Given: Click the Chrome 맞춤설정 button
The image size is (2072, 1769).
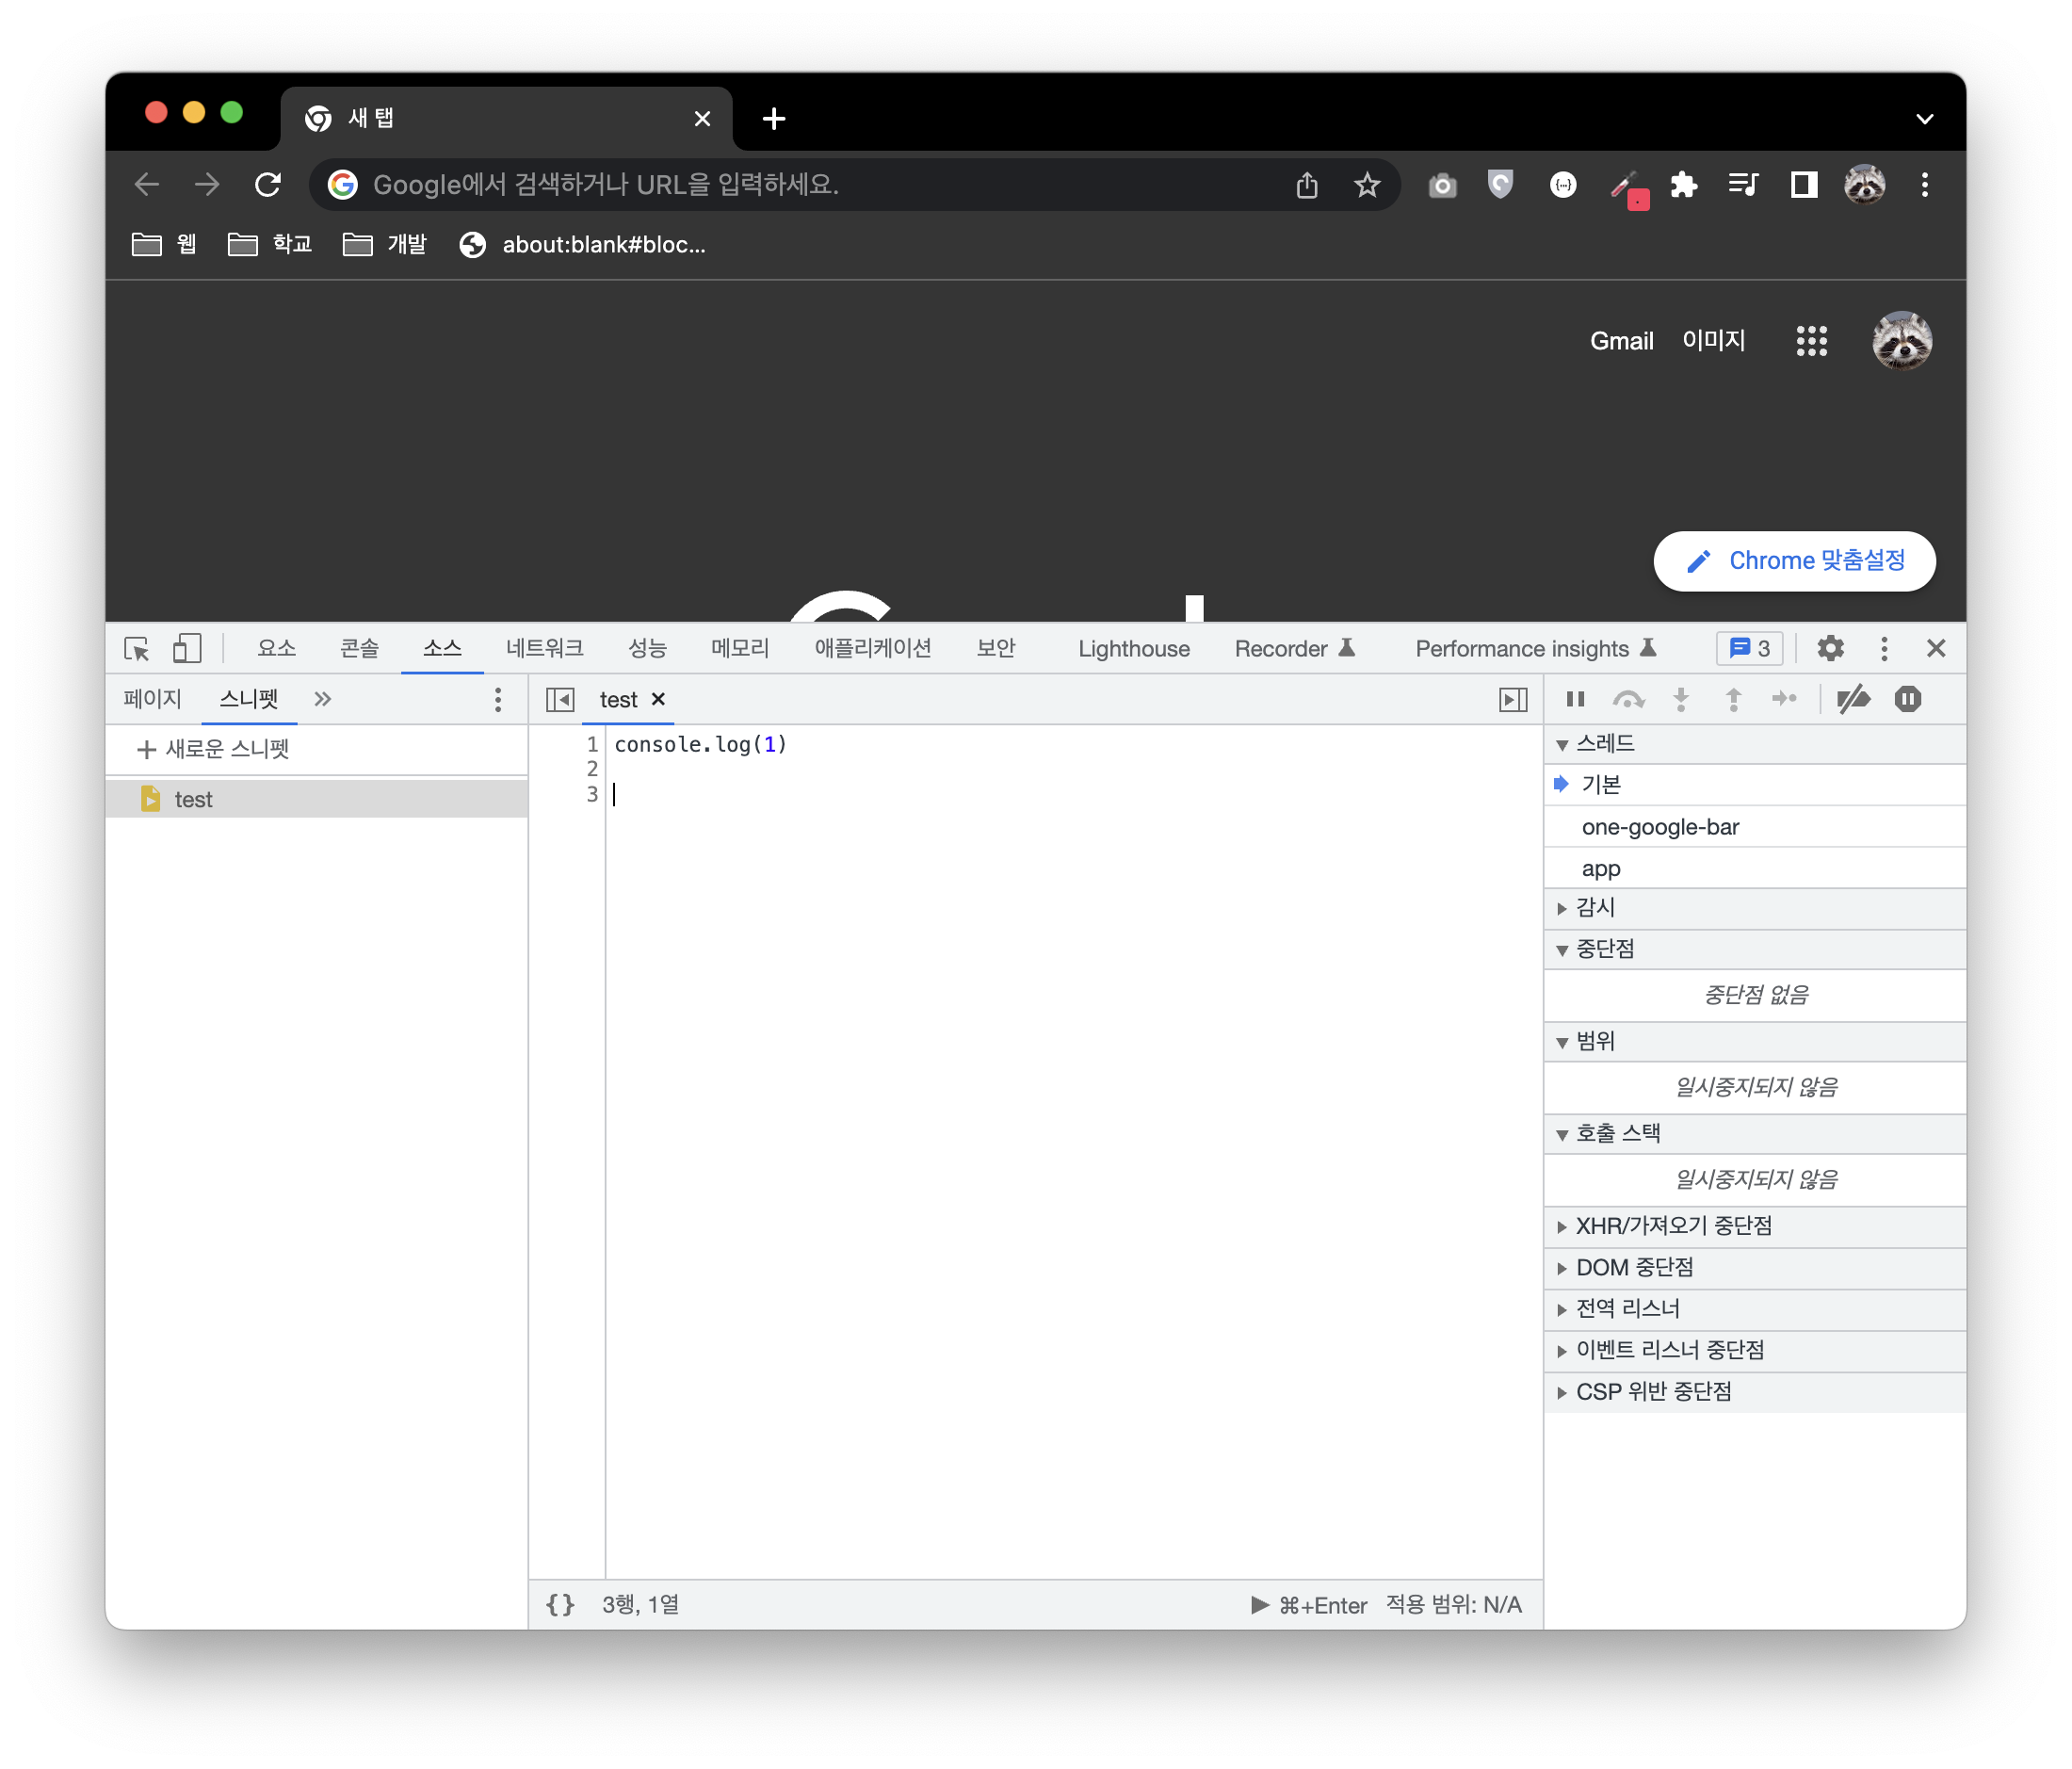Looking at the screenshot, I should [1794, 561].
